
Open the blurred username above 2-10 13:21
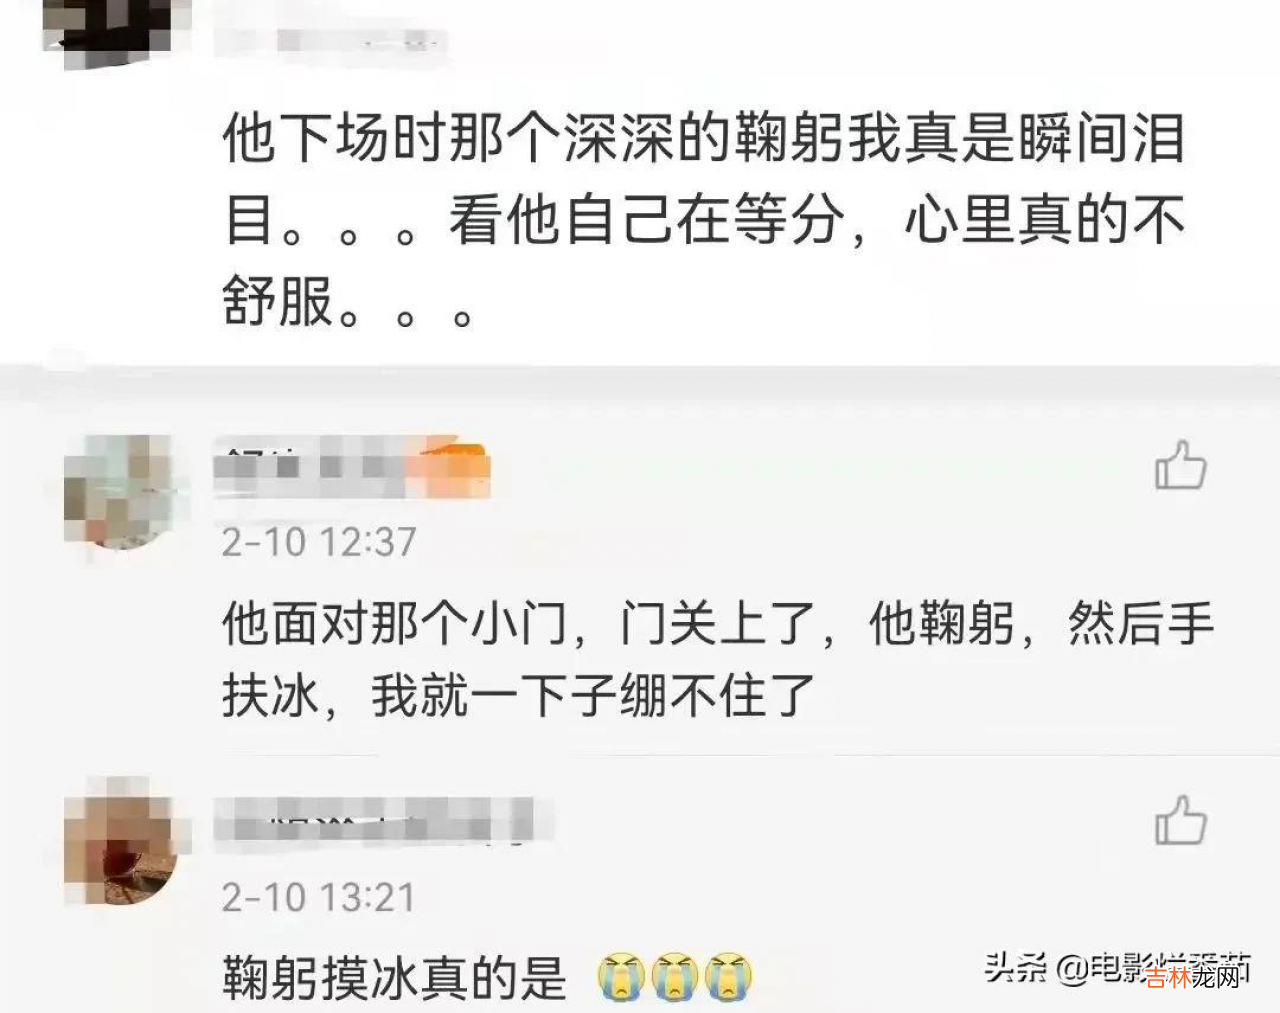click(384, 825)
